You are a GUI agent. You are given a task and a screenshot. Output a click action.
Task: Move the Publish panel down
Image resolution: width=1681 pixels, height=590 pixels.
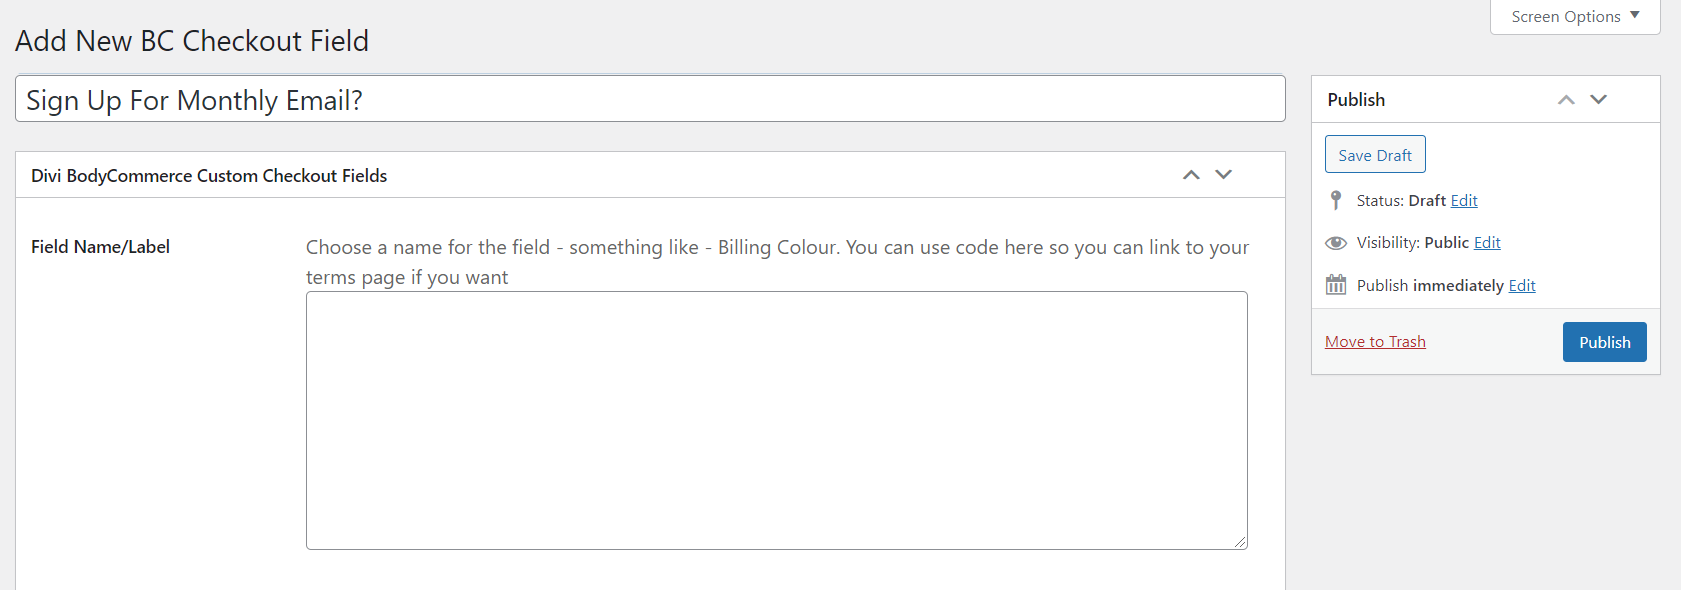click(1599, 100)
